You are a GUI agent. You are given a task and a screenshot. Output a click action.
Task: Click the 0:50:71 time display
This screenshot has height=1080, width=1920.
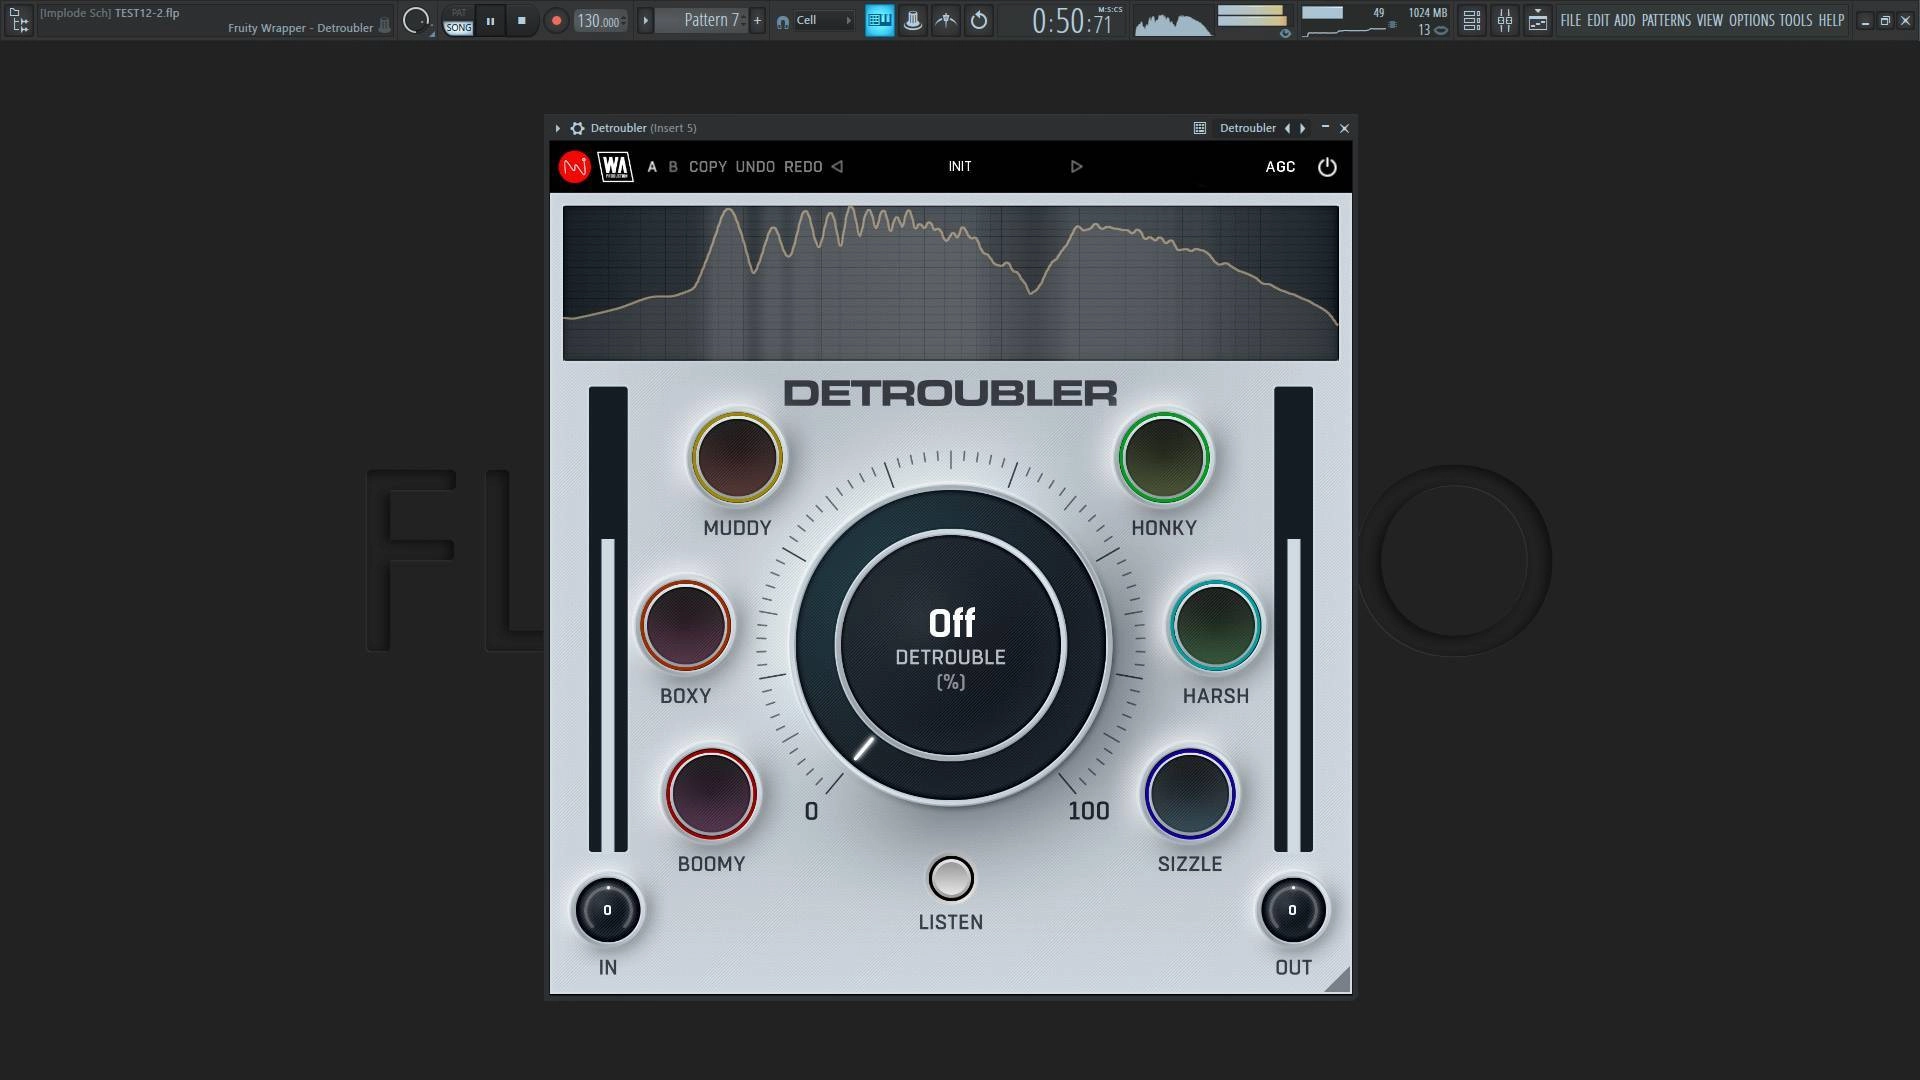pyautogui.click(x=1072, y=21)
